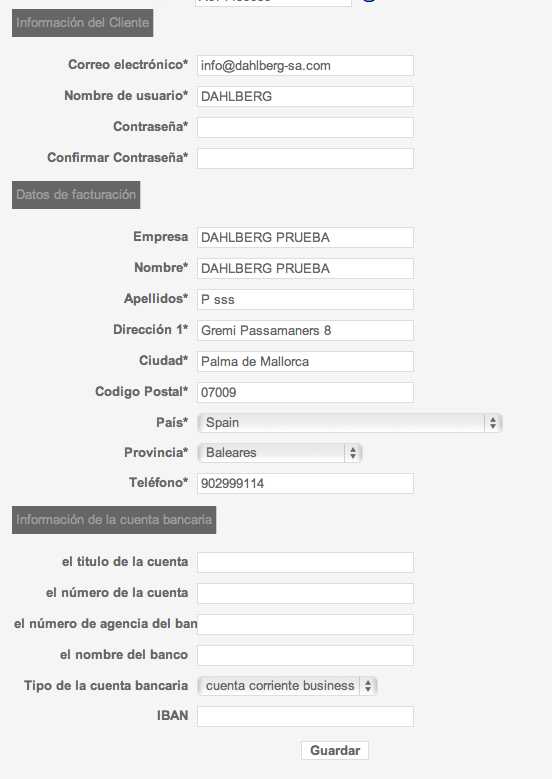Focus the Contraseña password field

[305, 128]
